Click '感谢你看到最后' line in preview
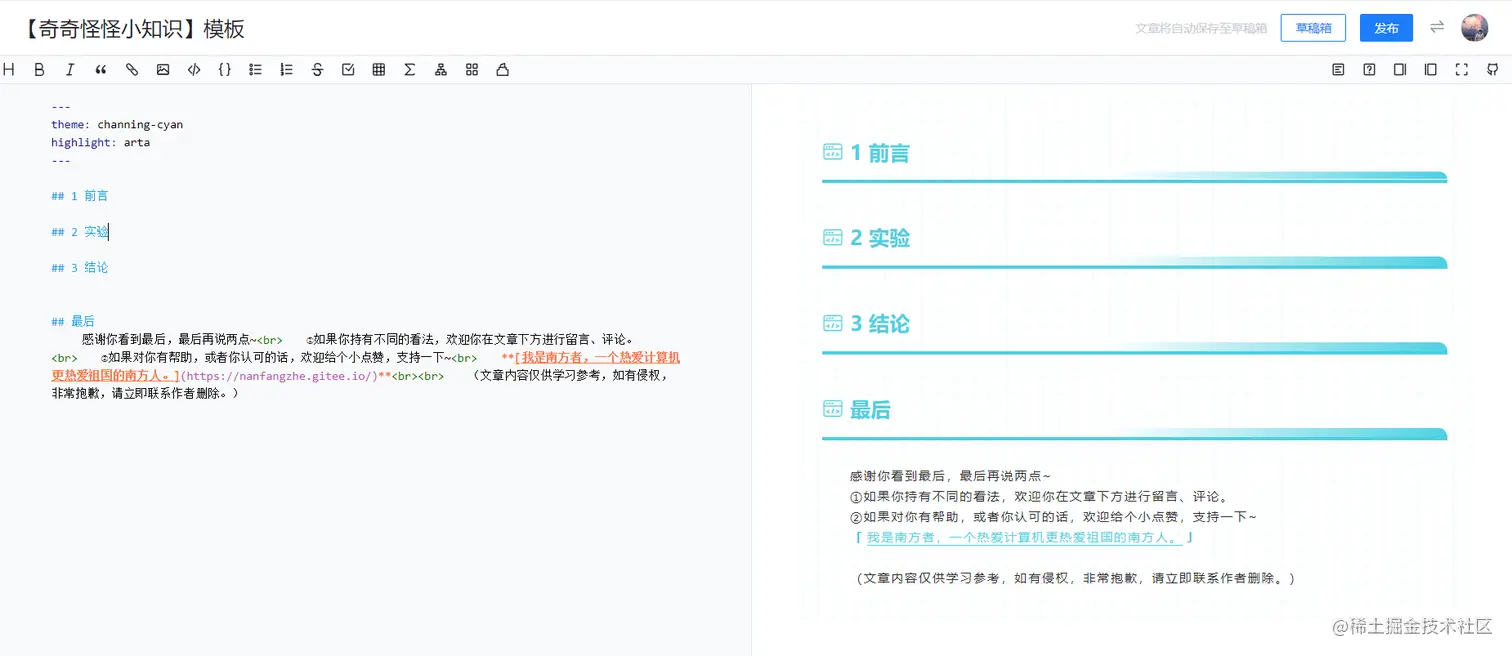1512x656 pixels. [x=950, y=476]
